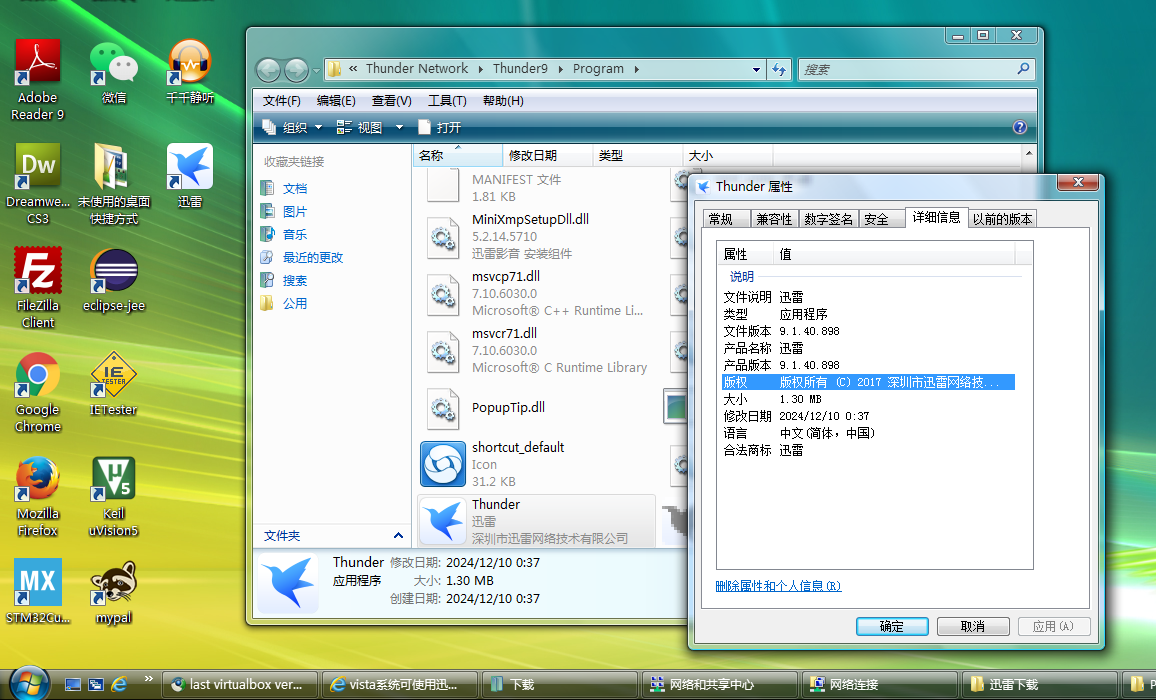Image resolution: width=1156 pixels, height=700 pixels.
Task: Select the 迅雷 desktop shortcut
Action: pos(189,176)
